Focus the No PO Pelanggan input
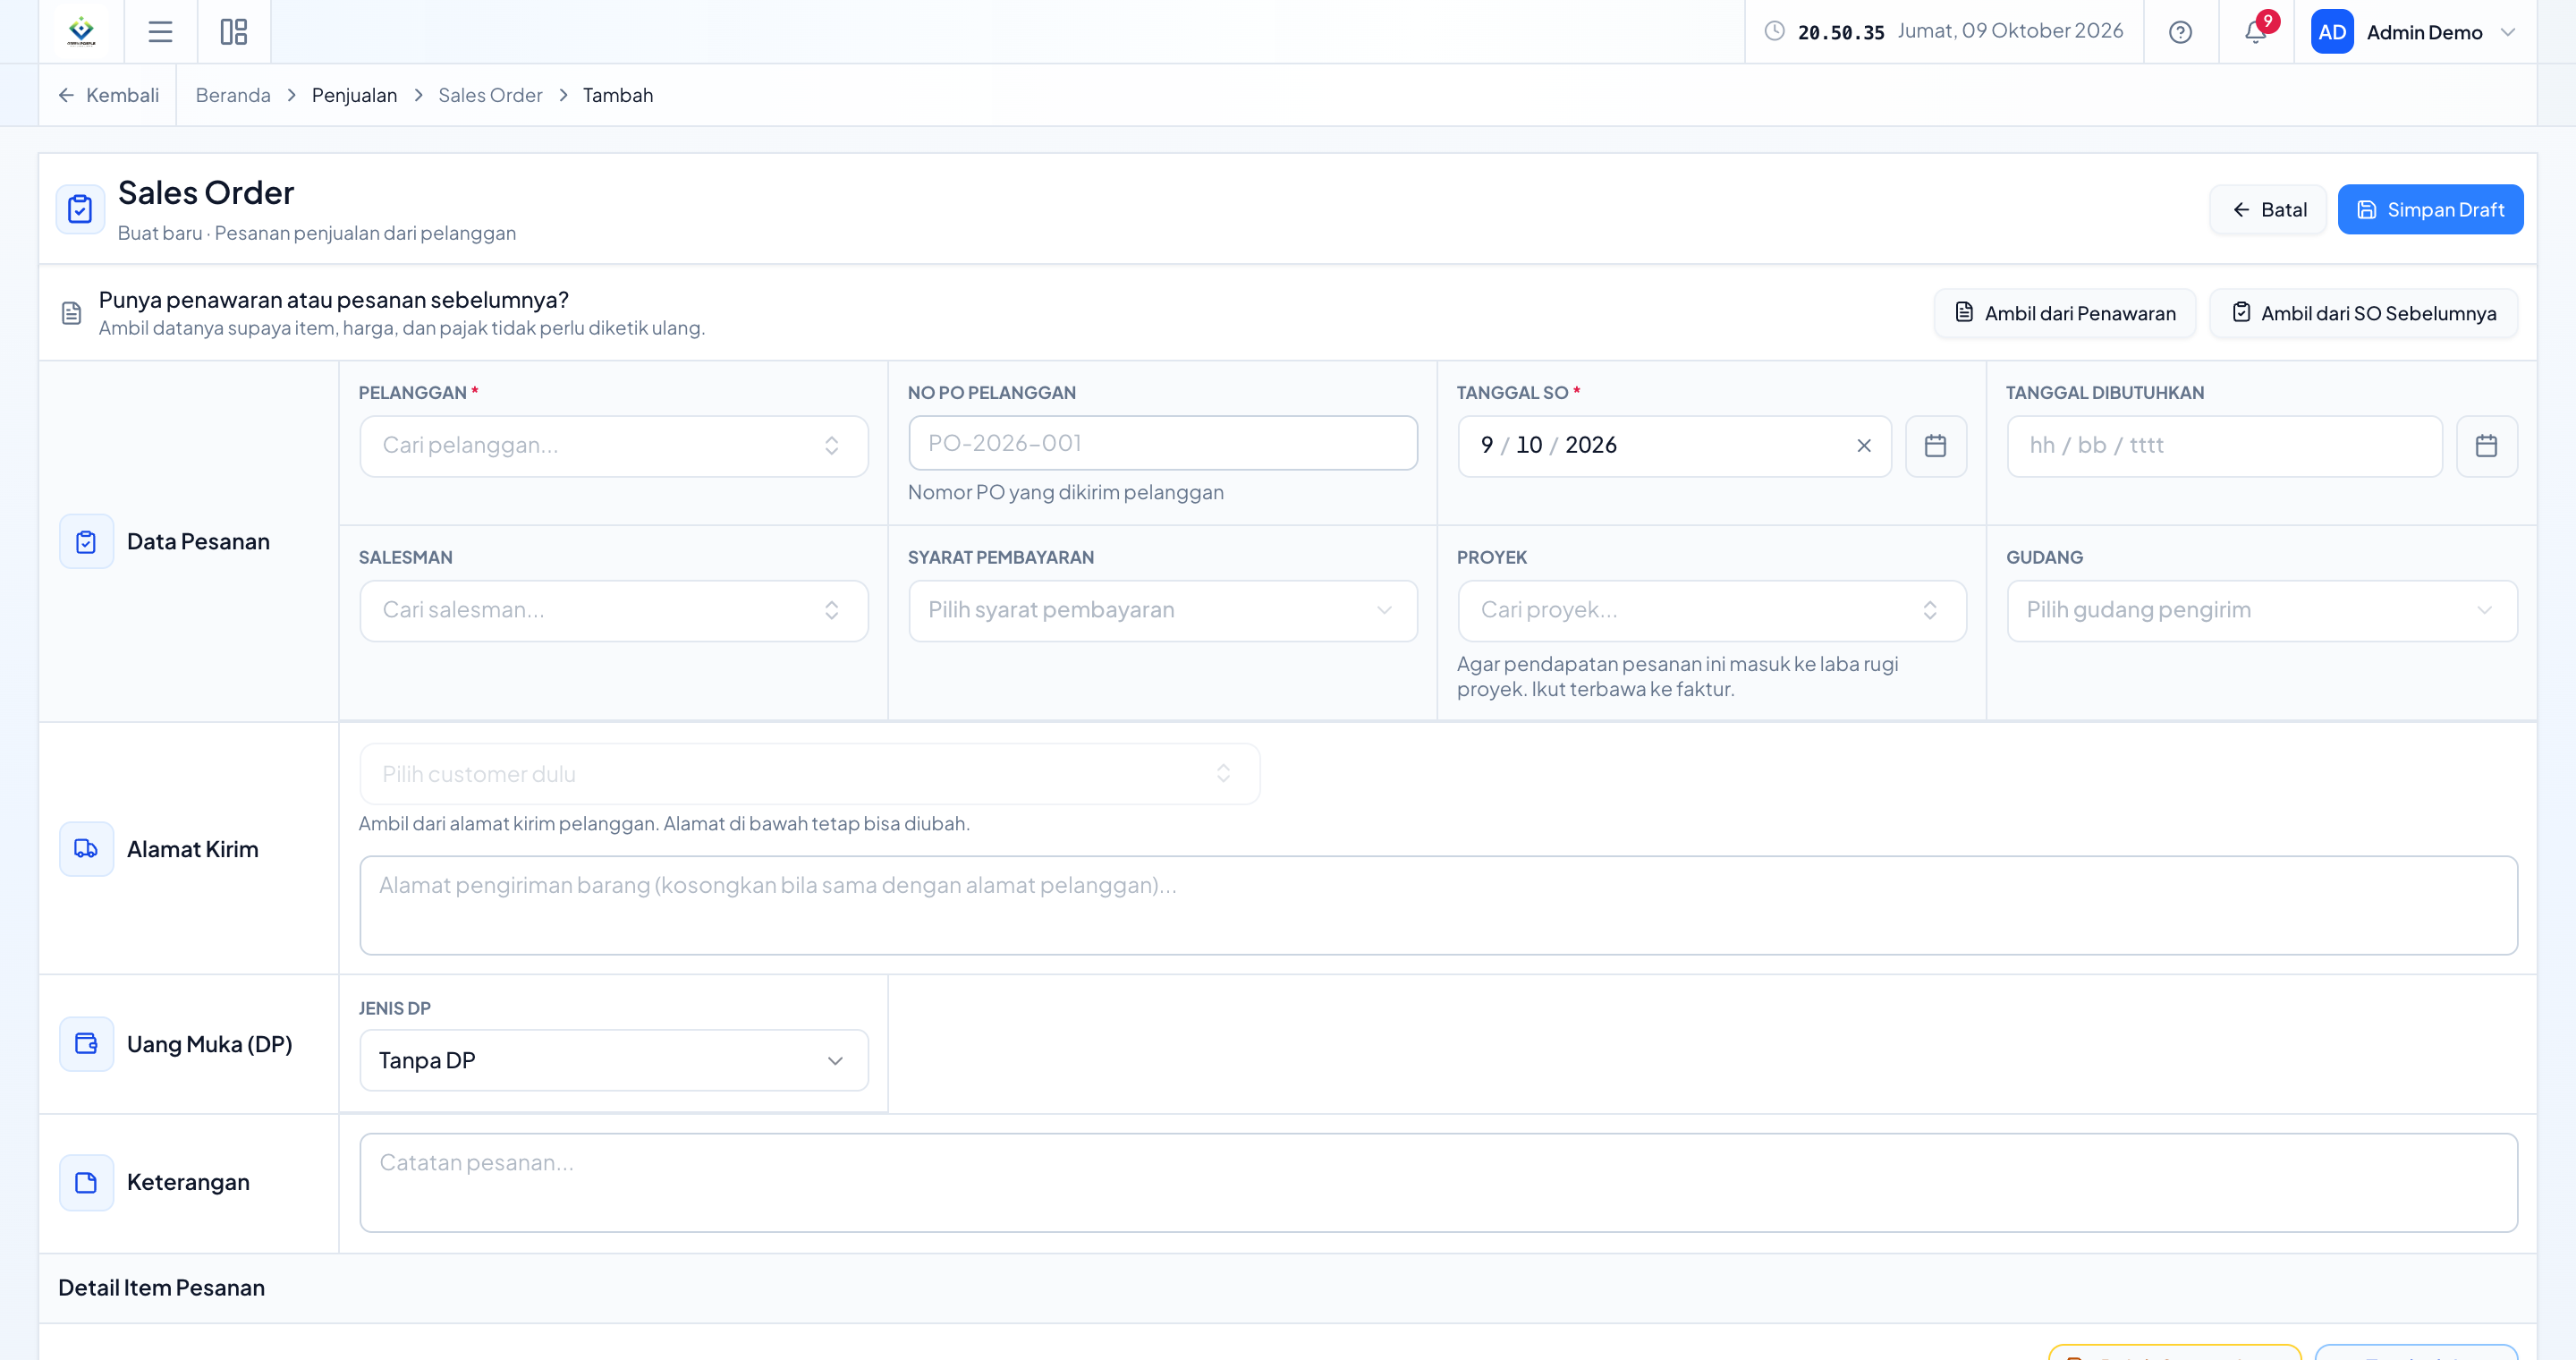Screen dimensions: 2576x1360 [x=1162, y=443]
